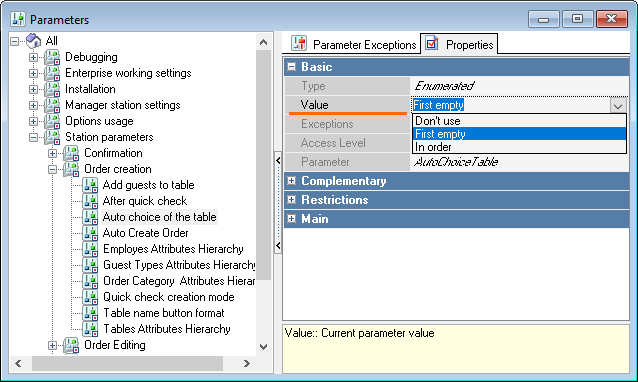The image size is (638, 382).
Task: Select Tables Attributes Hierarchy tree item
Action: coord(167,329)
